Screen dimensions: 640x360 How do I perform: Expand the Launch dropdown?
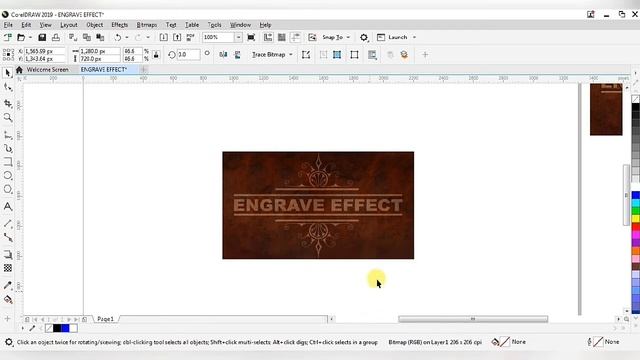pos(414,37)
